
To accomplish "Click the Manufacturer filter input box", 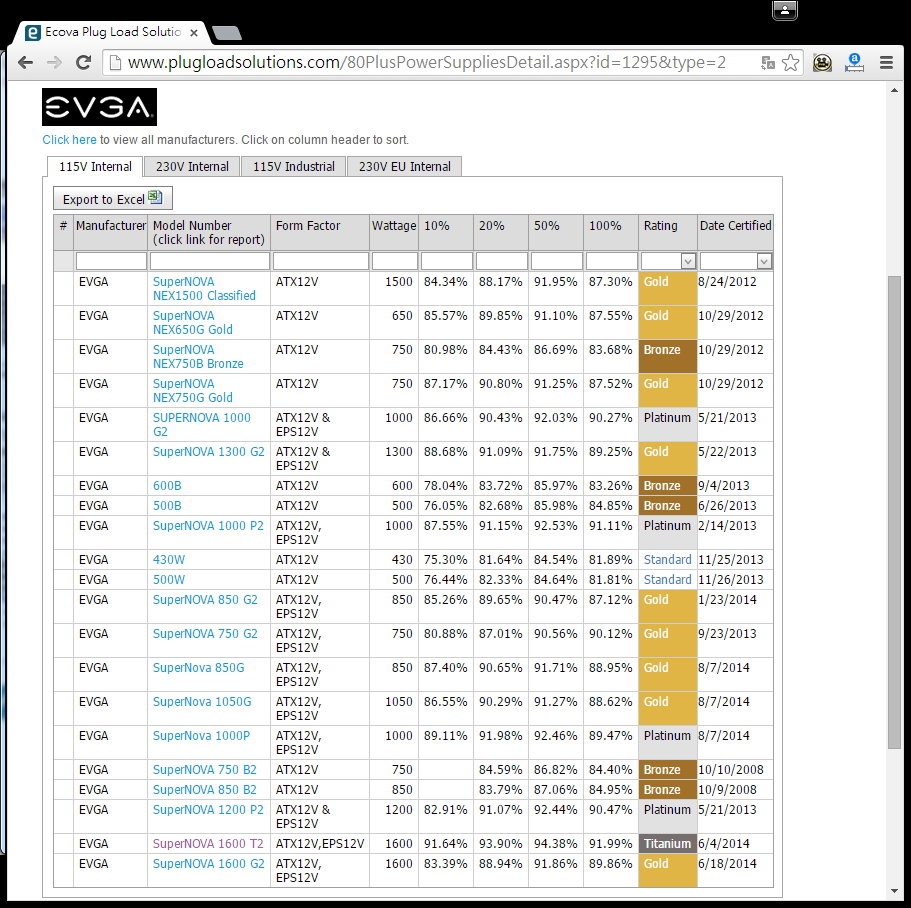I will pyautogui.click(x=111, y=261).
